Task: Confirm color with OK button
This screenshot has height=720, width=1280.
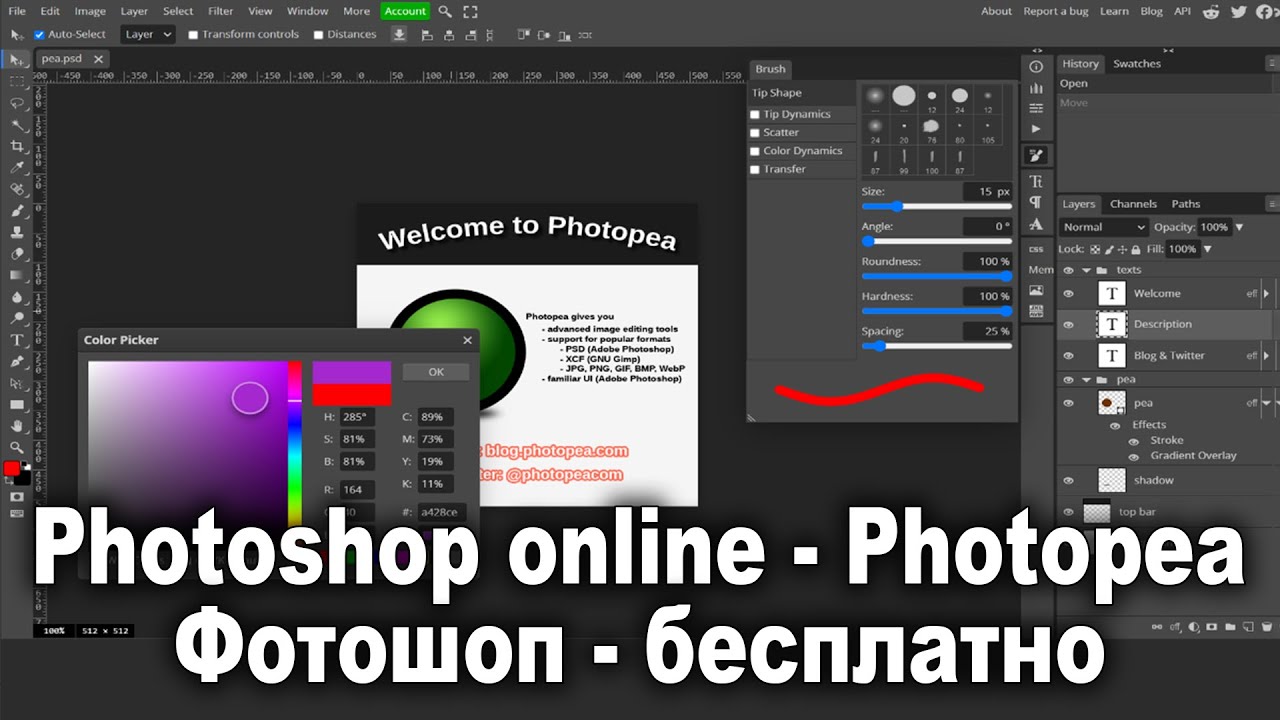Action: (x=436, y=372)
